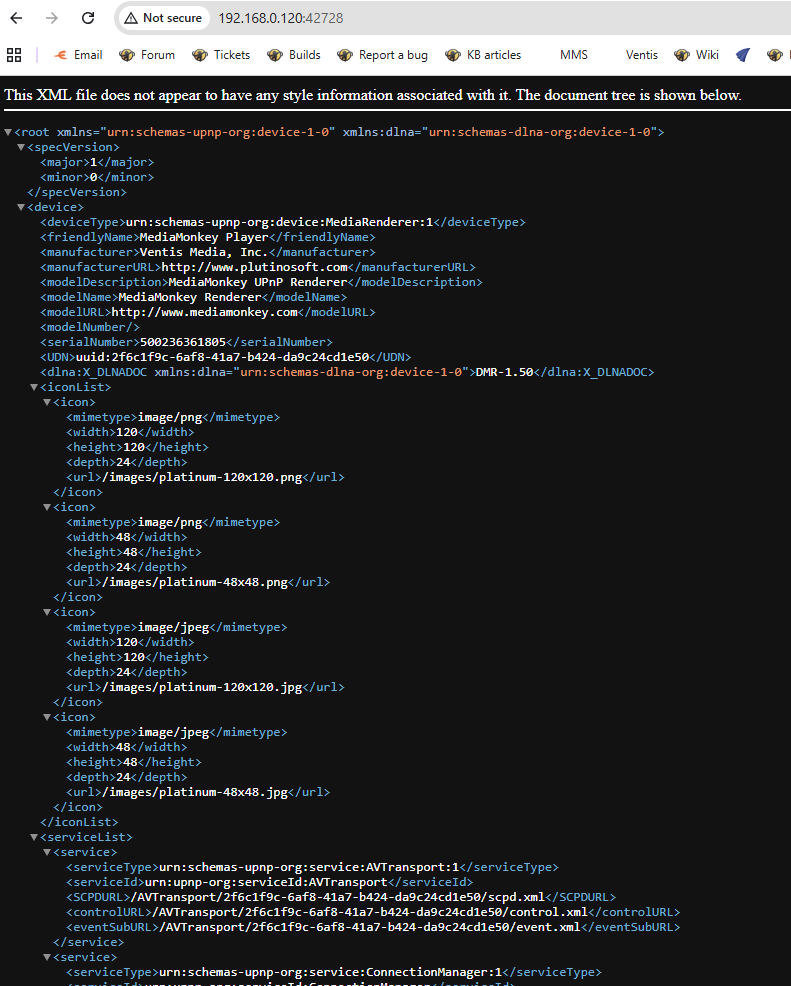Collapse the serviceList node
This screenshot has width=791, height=986.
click(x=34, y=837)
